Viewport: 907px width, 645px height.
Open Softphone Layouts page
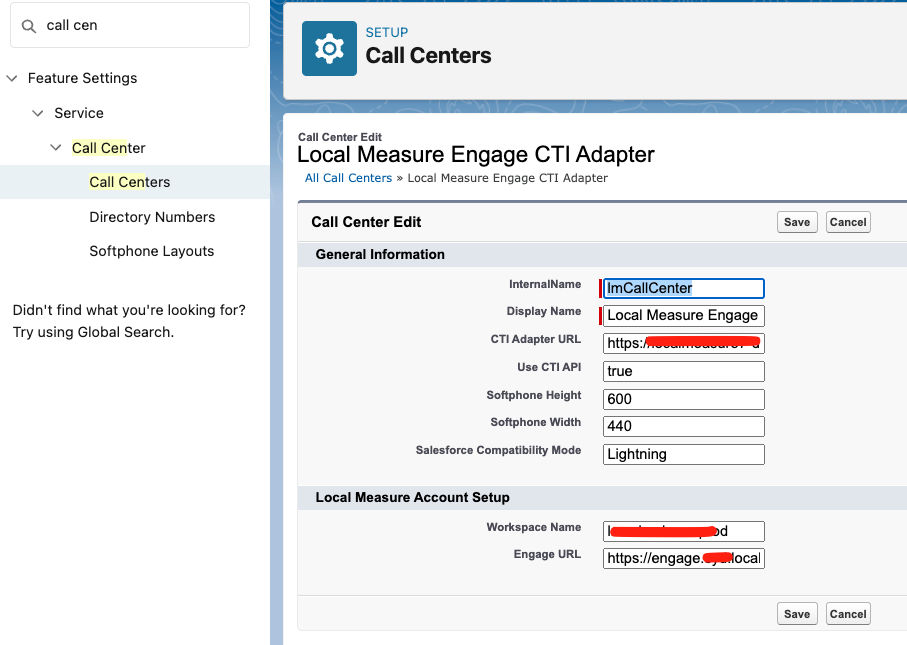pyautogui.click(x=151, y=251)
